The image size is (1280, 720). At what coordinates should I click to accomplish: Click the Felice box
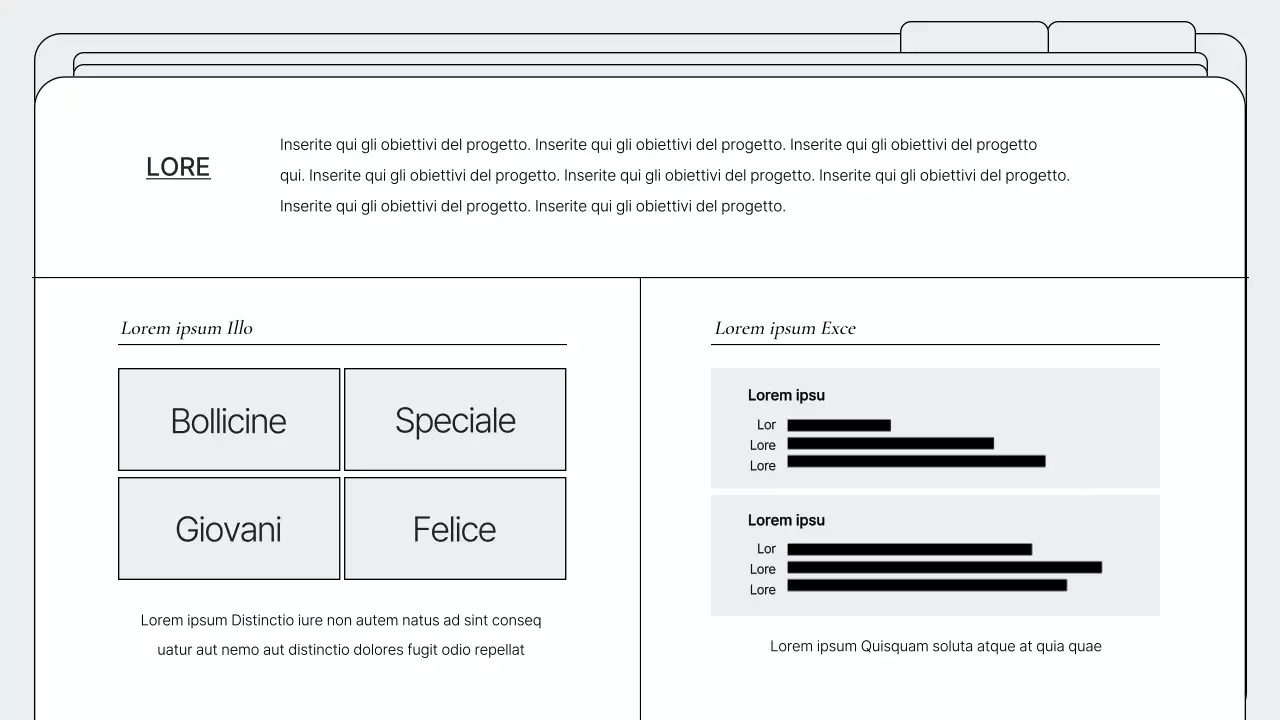point(455,529)
